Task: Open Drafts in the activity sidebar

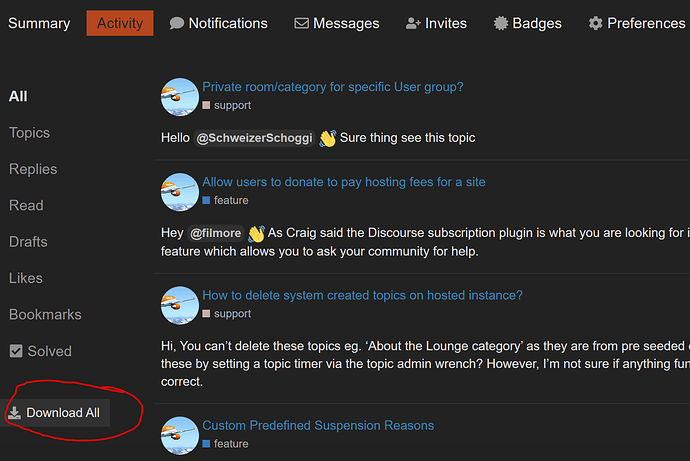Action: [28, 242]
